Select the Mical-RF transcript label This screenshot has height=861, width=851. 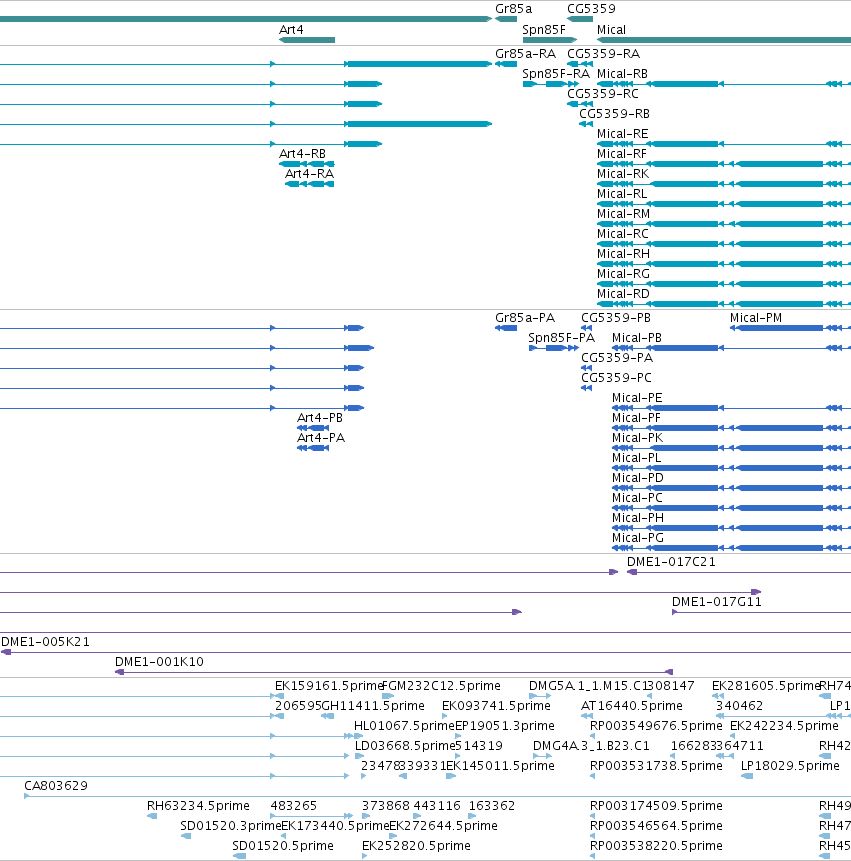622,154
